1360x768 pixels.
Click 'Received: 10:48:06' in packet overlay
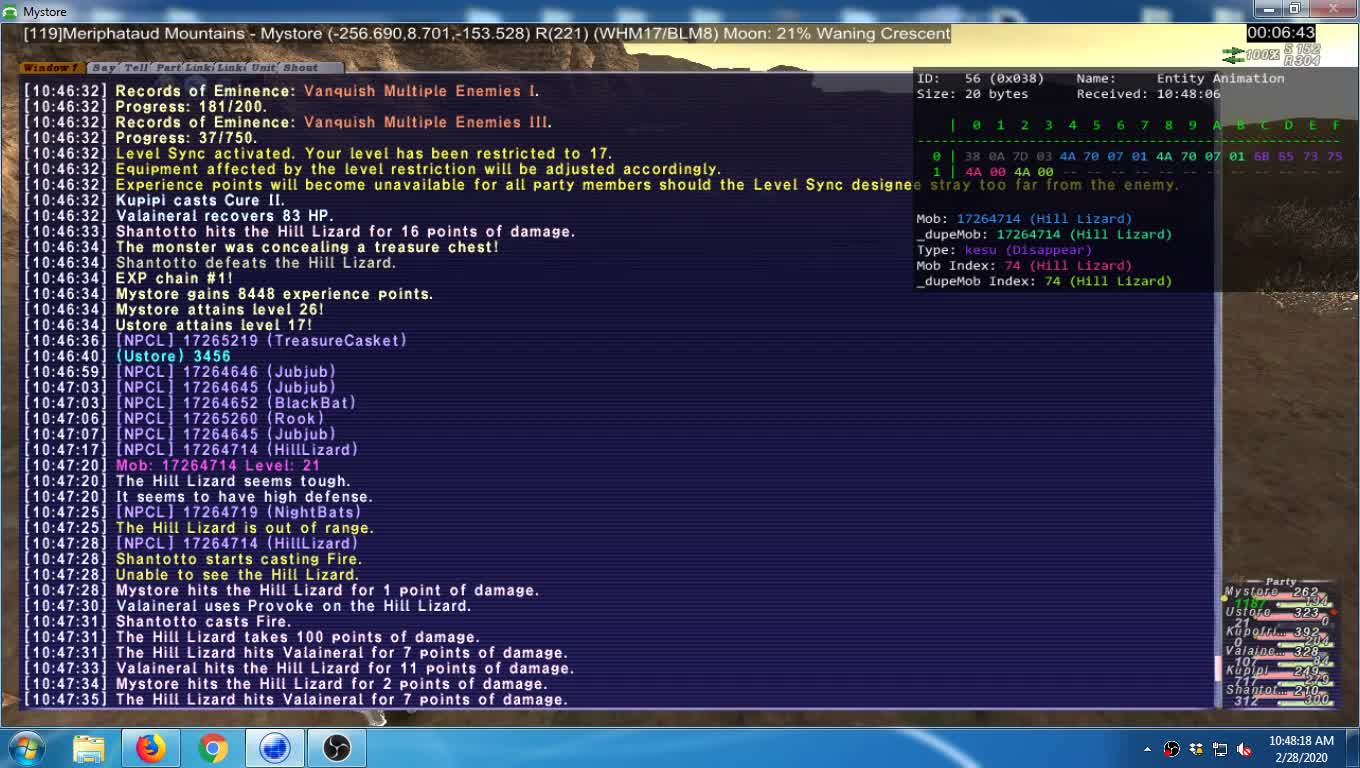coord(1148,94)
